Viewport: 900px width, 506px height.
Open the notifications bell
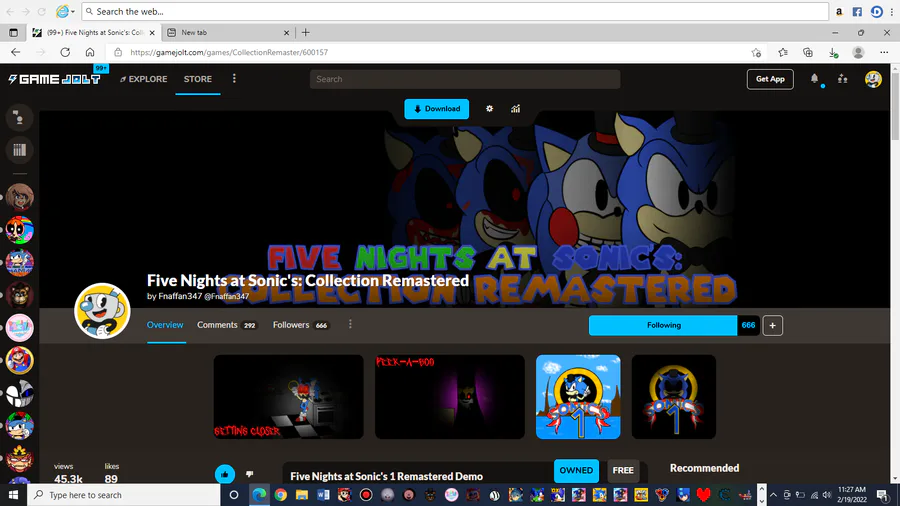point(814,79)
